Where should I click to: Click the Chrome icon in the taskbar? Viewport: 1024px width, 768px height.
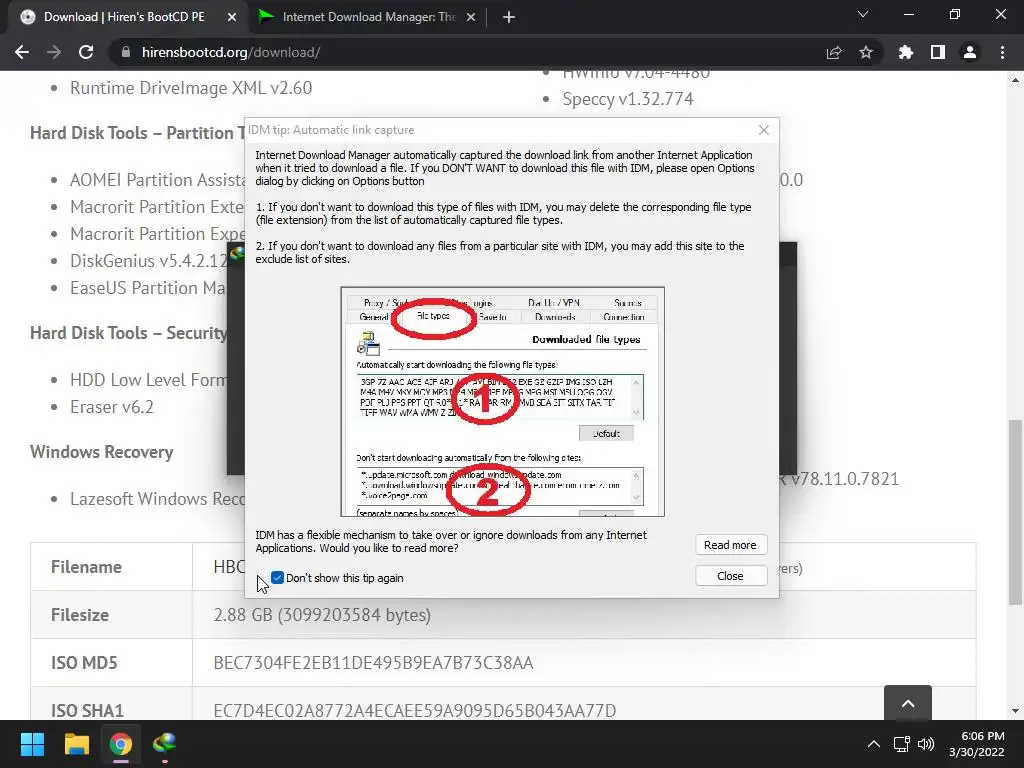point(121,744)
